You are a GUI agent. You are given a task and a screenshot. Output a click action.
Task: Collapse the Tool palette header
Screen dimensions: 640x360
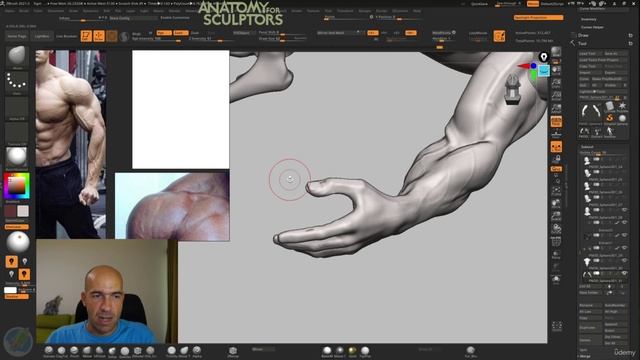click(582, 43)
